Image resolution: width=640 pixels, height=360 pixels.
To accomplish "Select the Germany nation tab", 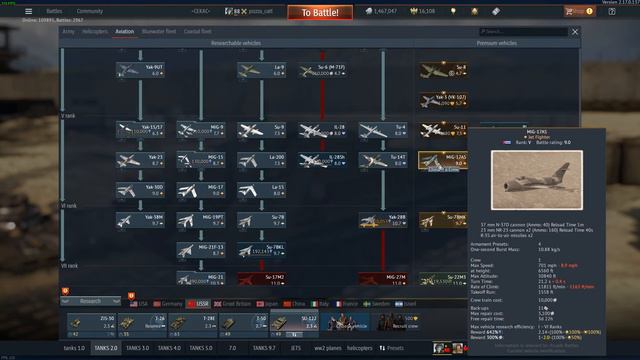I will [168, 304].
